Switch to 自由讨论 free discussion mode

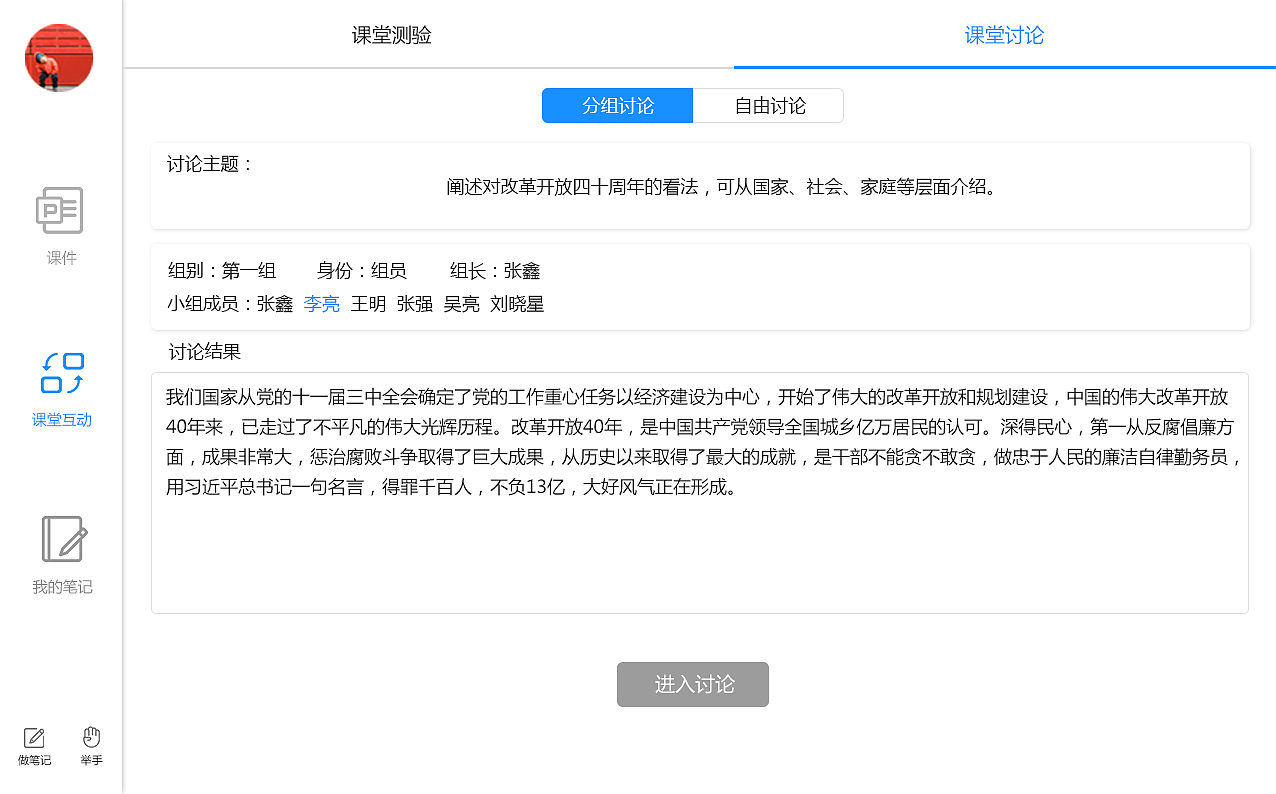click(768, 105)
